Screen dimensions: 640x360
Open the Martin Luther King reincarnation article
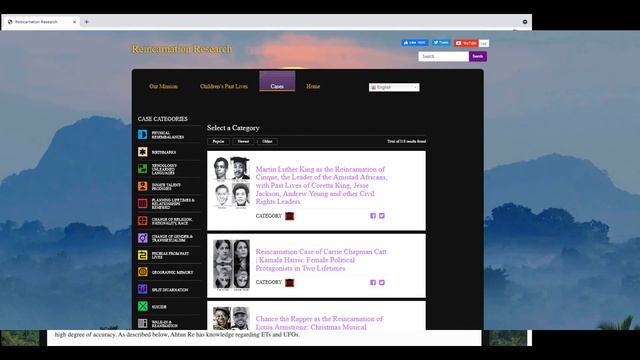click(321, 185)
